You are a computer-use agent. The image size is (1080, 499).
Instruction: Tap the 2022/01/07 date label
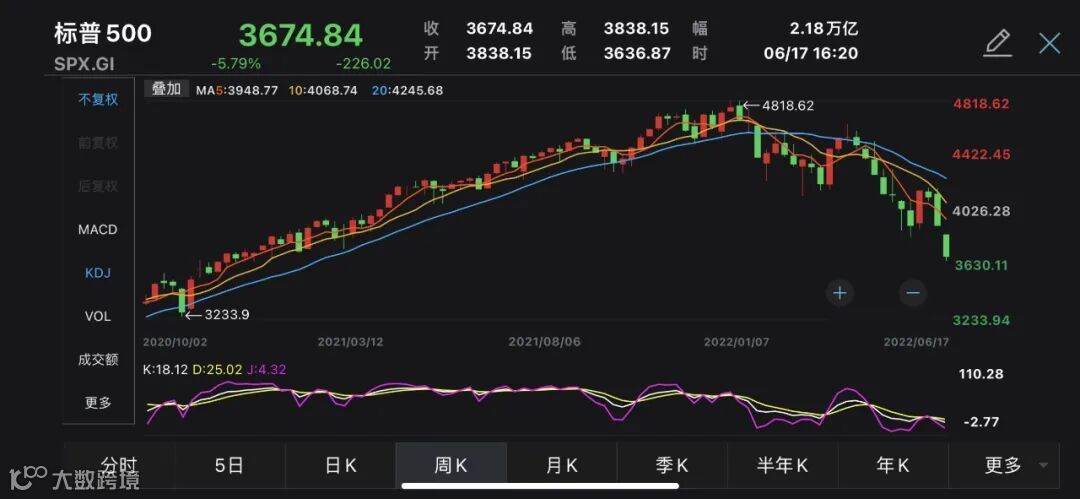click(x=738, y=342)
